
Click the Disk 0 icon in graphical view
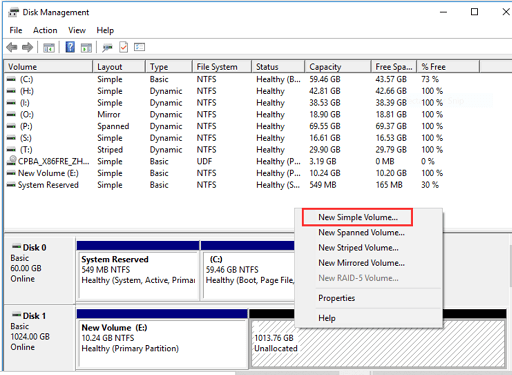coord(16,247)
